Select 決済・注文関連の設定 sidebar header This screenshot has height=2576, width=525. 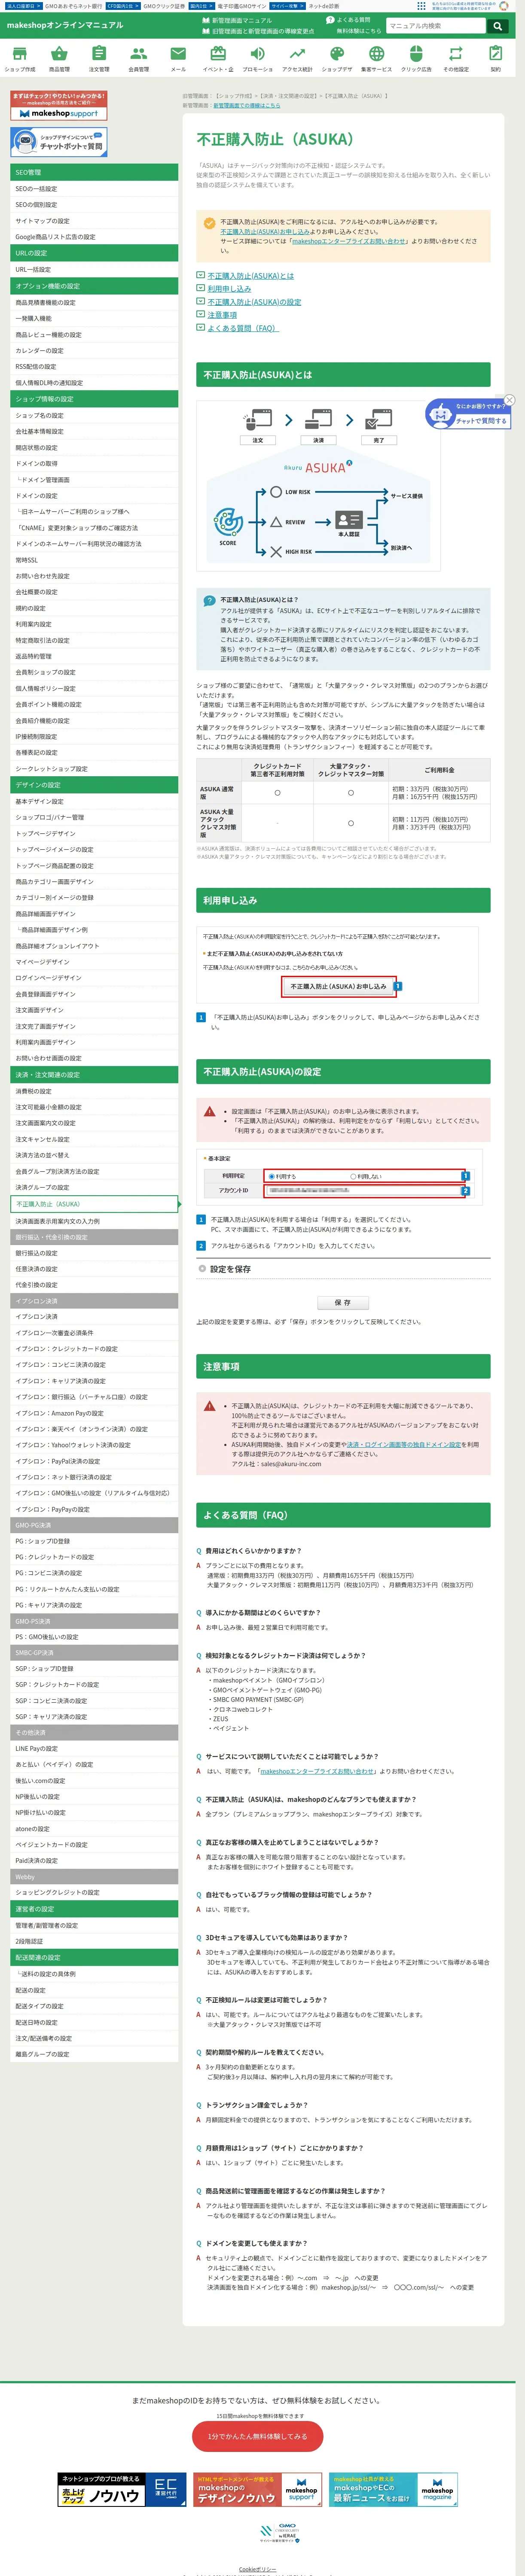pos(94,1075)
